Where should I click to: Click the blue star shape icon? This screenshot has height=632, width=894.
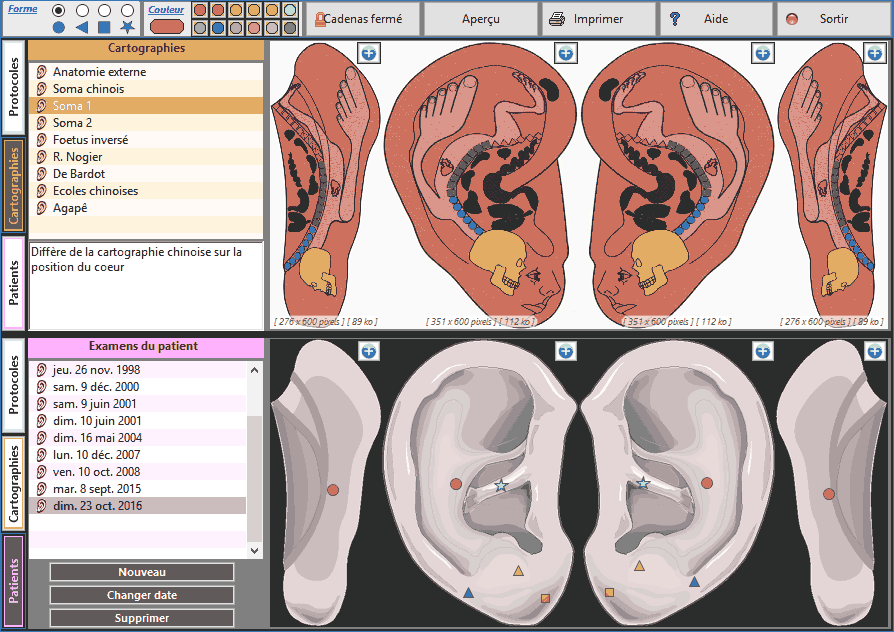[127, 27]
